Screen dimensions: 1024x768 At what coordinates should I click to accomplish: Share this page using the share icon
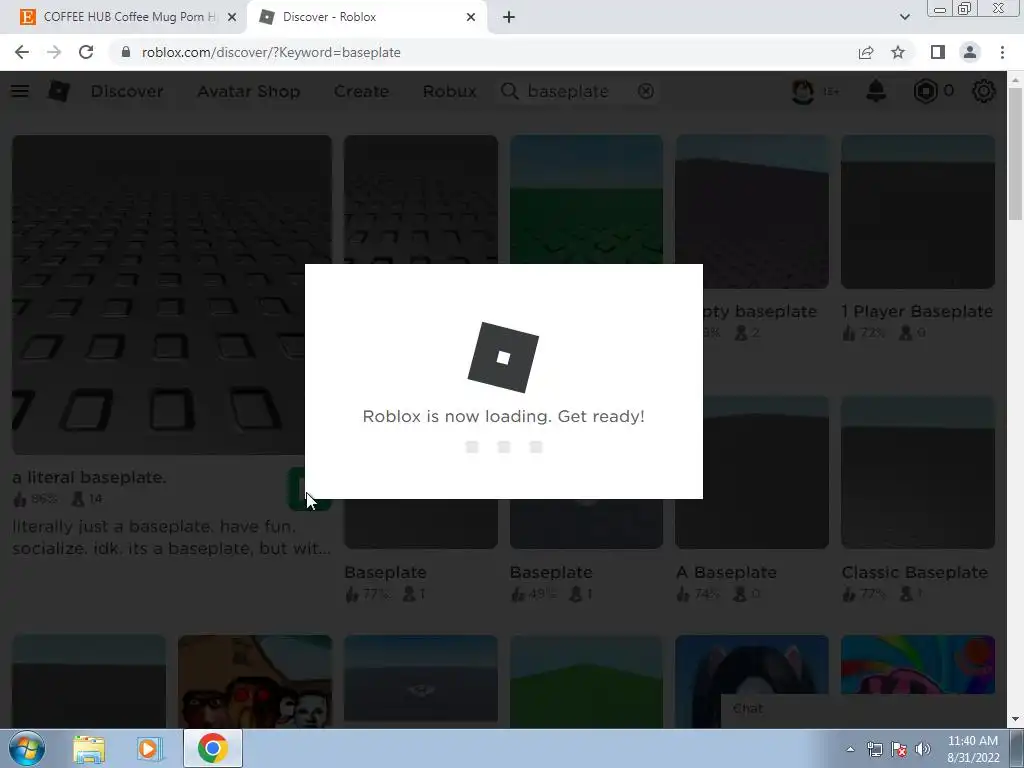866,52
